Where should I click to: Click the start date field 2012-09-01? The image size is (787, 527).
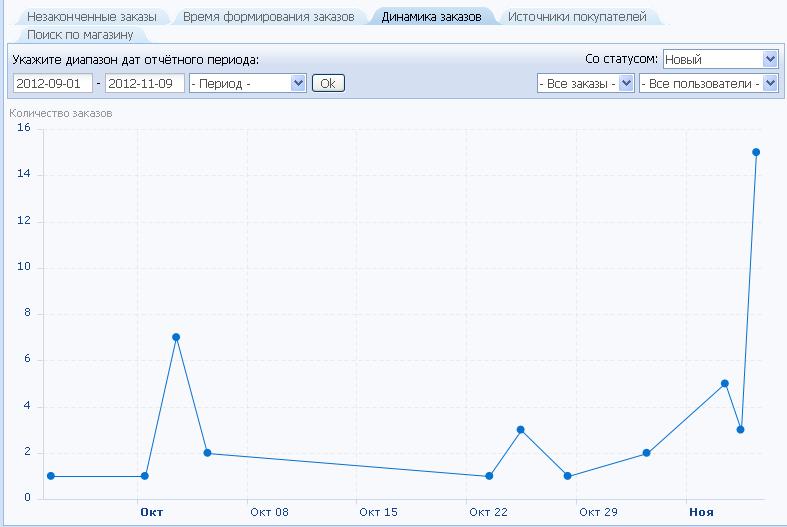pos(52,83)
